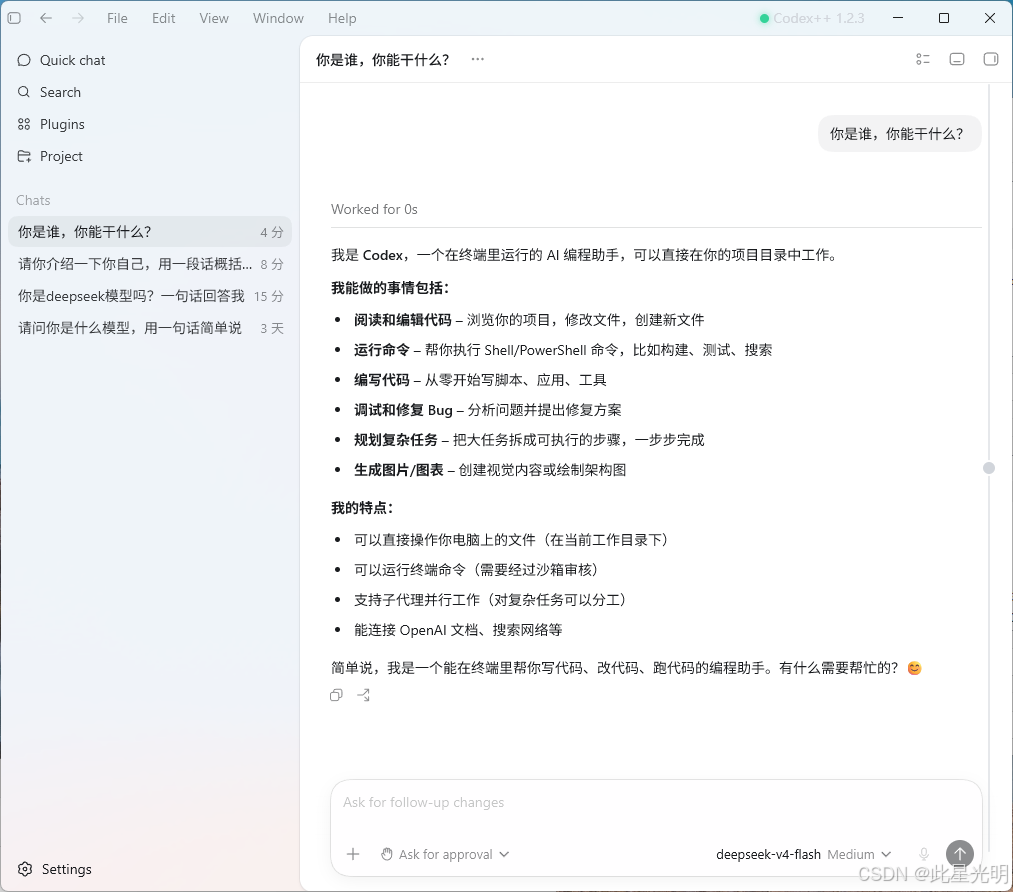Click the 'Chats' section header
The width and height of the screenshot is (1013, 892).
(33, 200)
